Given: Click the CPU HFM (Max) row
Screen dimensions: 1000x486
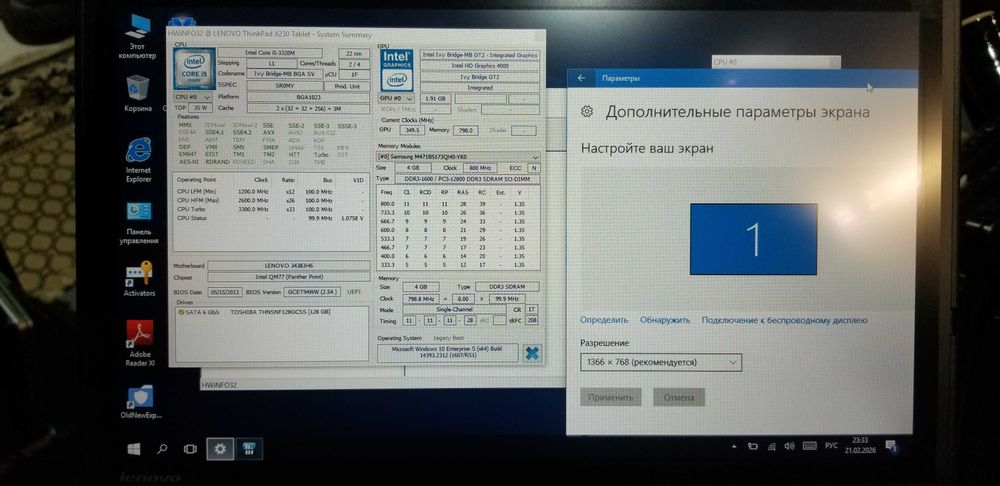Looking at the screenshot, I should 270,200.
